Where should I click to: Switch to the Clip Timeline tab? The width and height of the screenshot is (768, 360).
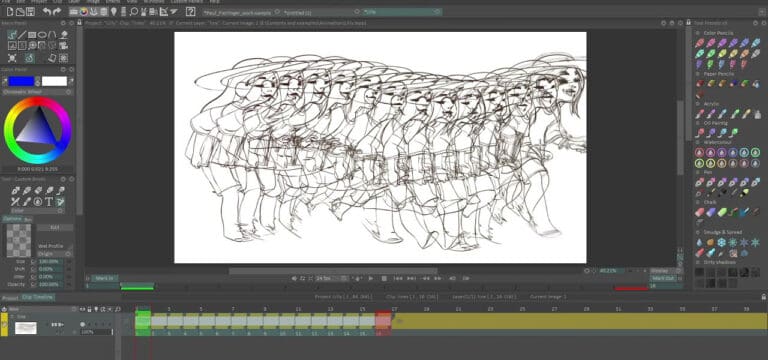click(x=38, y=297)
